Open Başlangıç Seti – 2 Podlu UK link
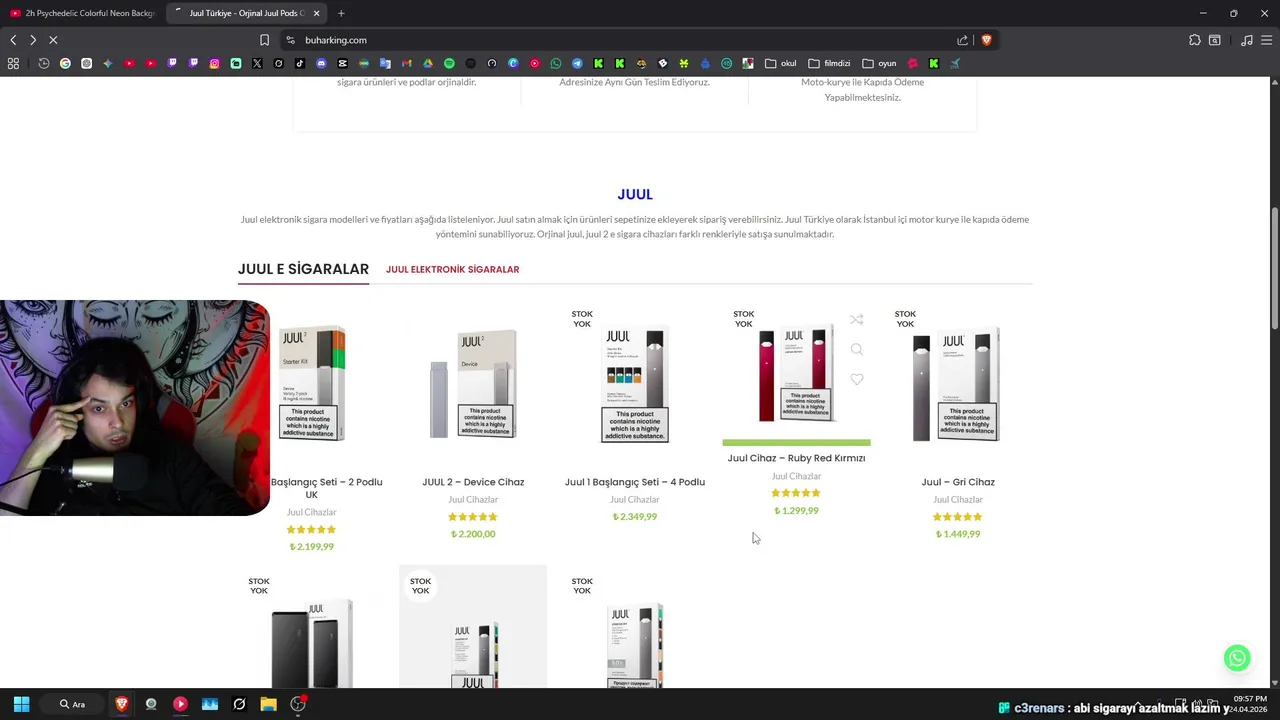The image size is (1280, 720). point(326,488)
